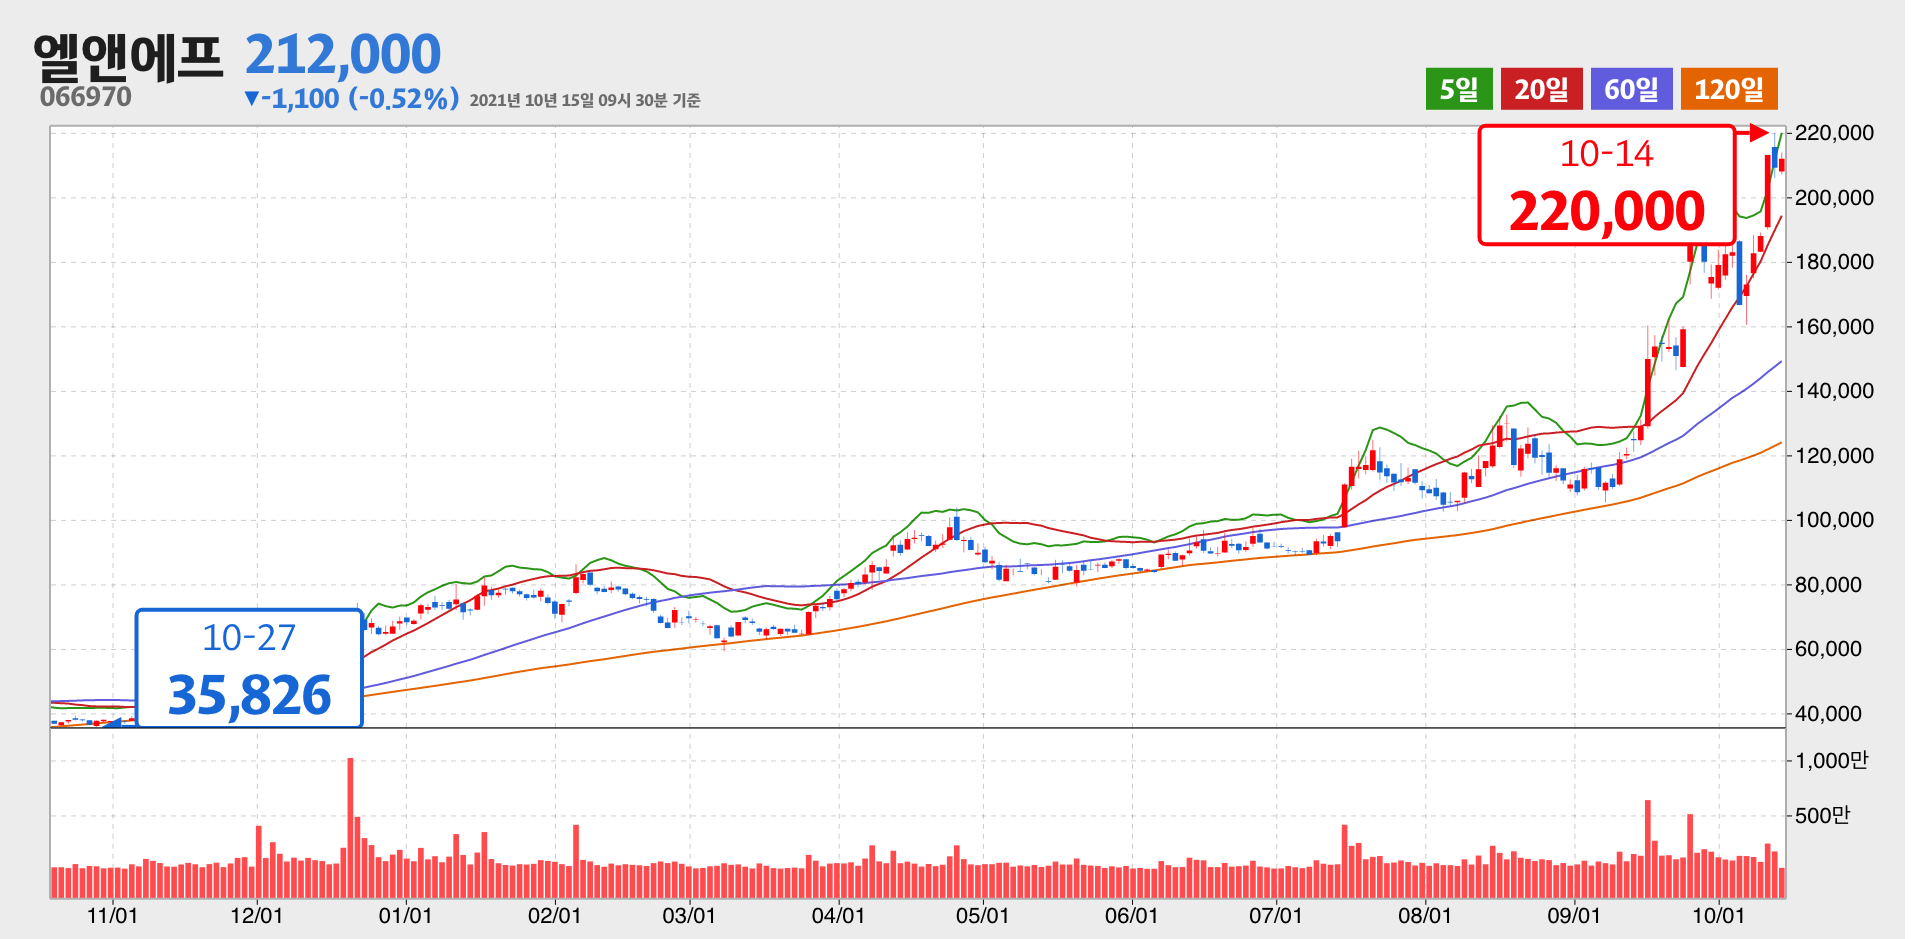This screenshot has height=939, width=1920.
Task: Click the 60,000 price axis label
Action: (1828, 649)
